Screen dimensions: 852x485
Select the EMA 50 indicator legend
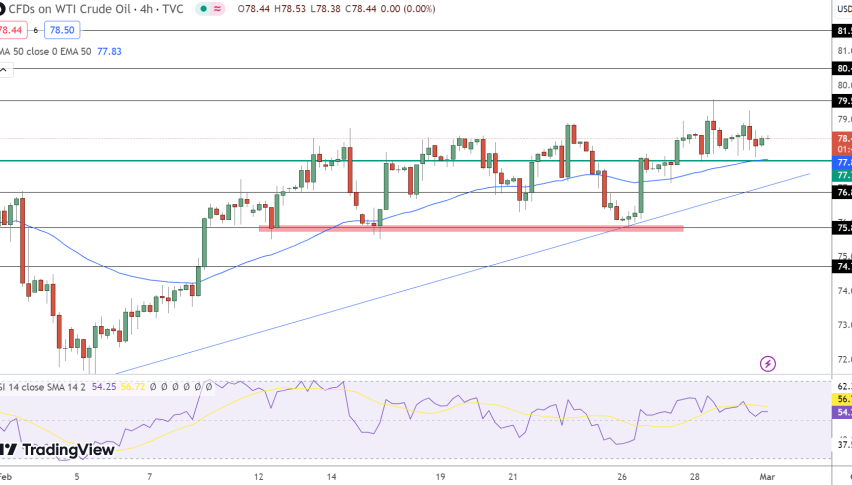click(x=46, y=52)
